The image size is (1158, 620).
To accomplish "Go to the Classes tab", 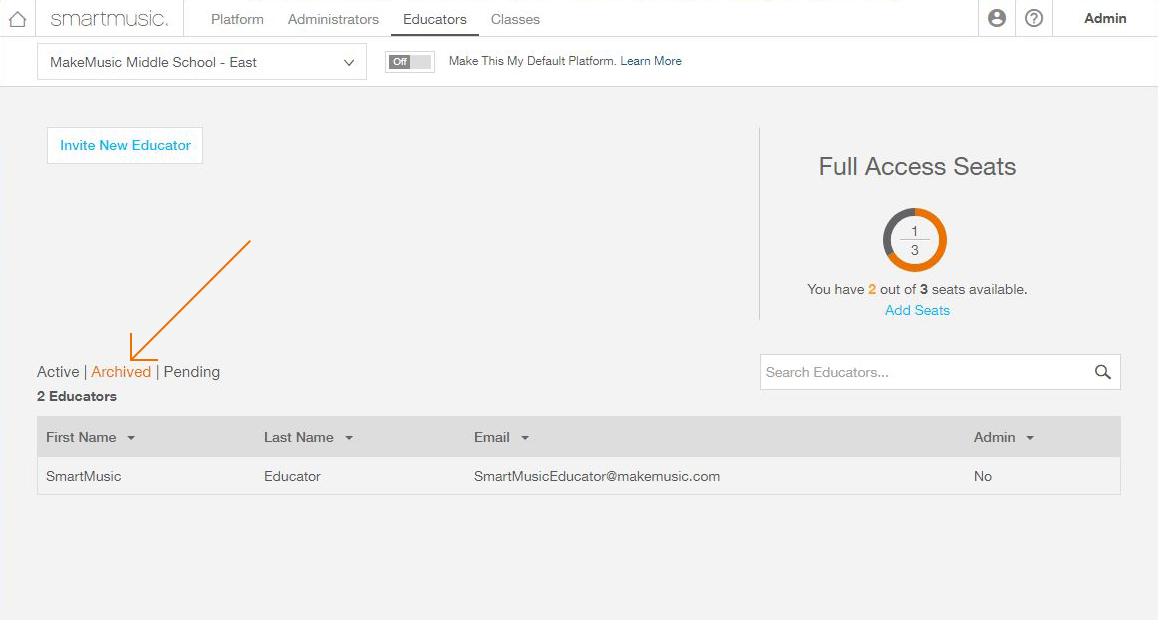I will 515,19.
